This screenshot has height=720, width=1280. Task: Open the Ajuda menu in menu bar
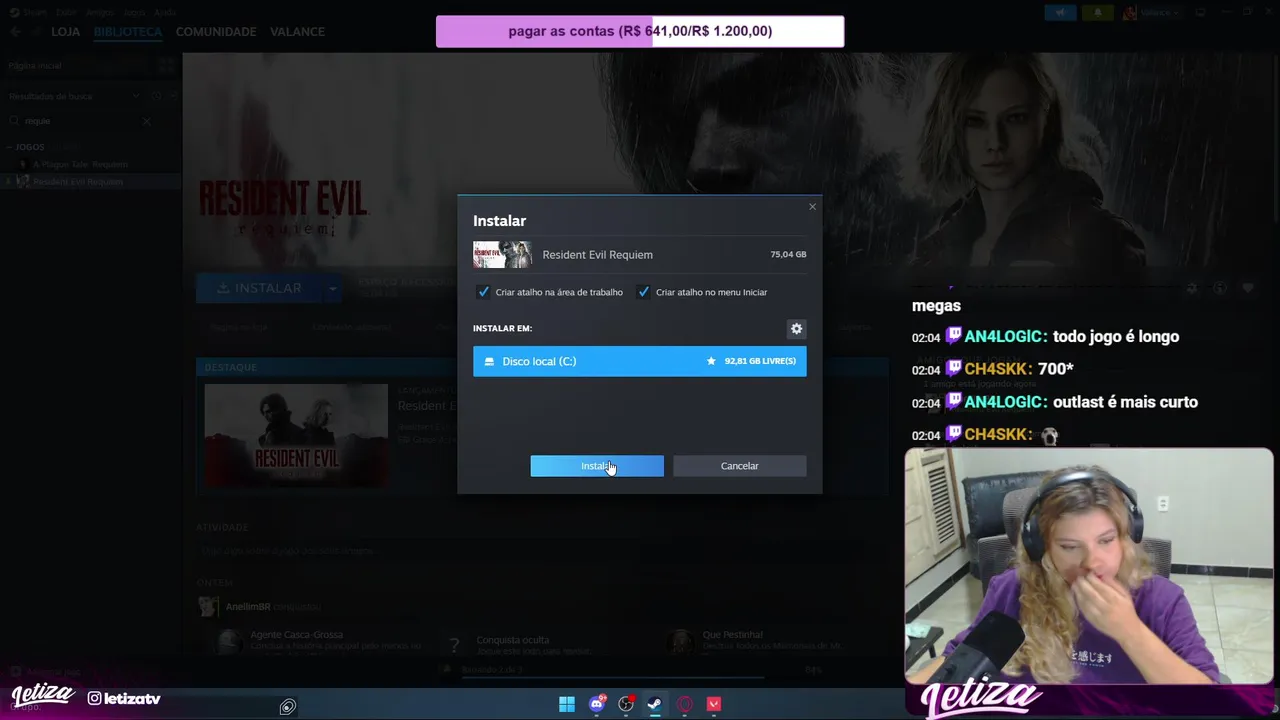pyautogui.click(x=165, y=12)
